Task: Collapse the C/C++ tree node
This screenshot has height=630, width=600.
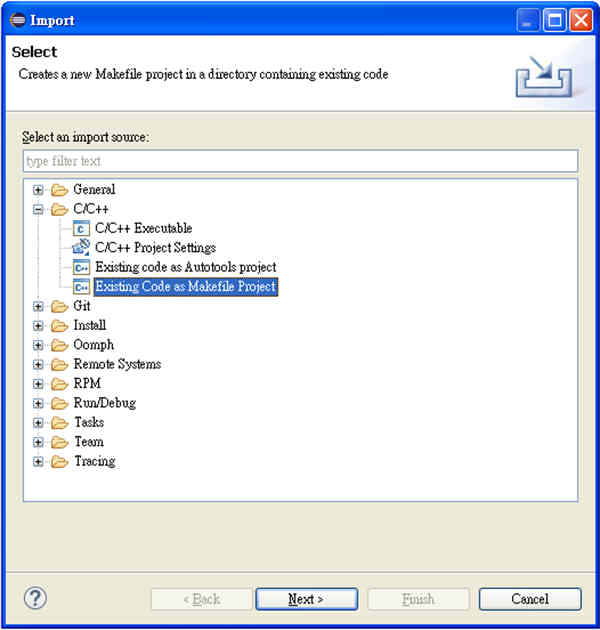Action: [x=38, y=209]
